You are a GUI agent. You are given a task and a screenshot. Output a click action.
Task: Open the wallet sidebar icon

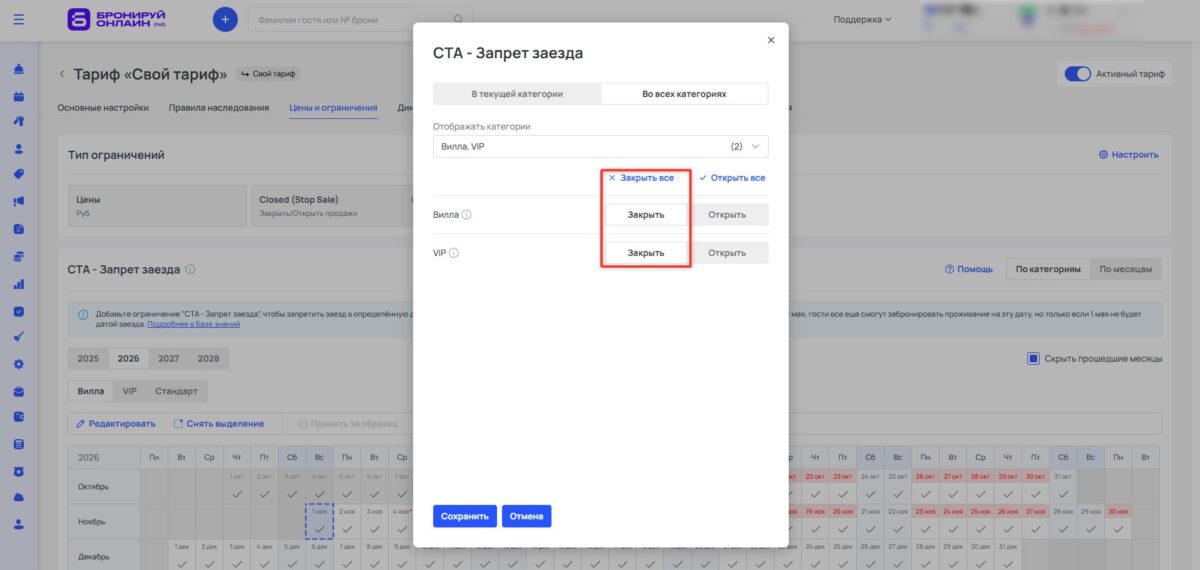coord(19,417)
